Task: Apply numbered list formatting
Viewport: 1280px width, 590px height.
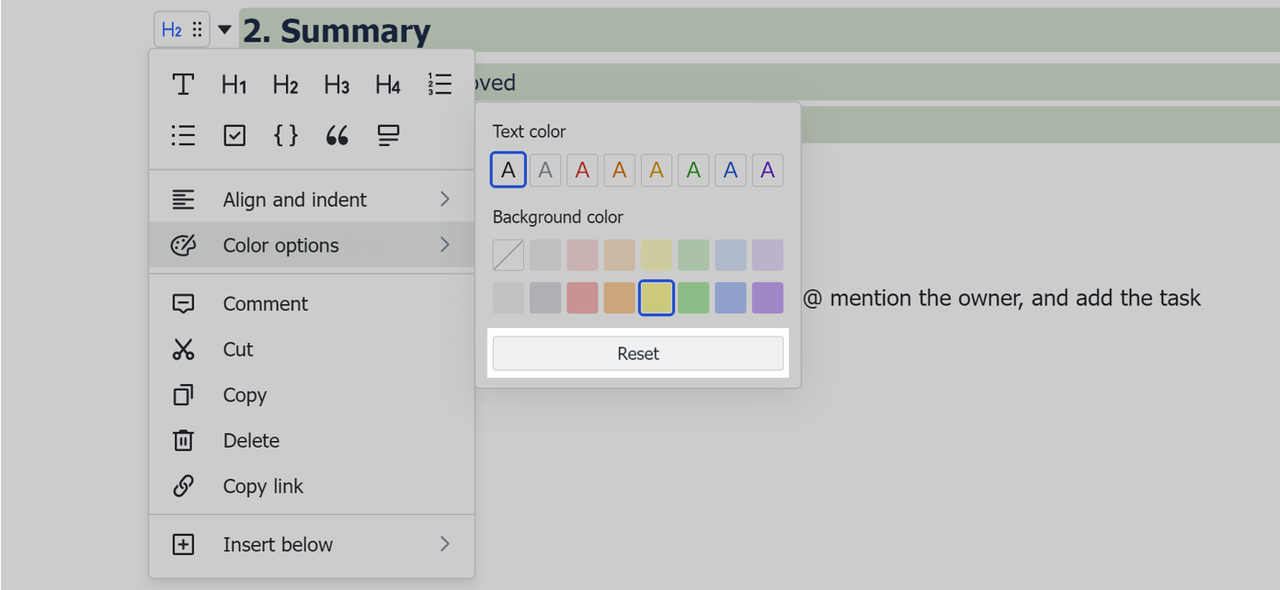Action: coord(439,85)
